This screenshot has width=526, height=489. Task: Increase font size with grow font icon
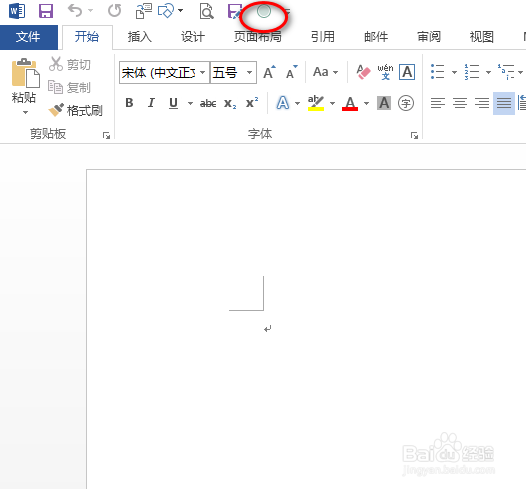[269, 72]
